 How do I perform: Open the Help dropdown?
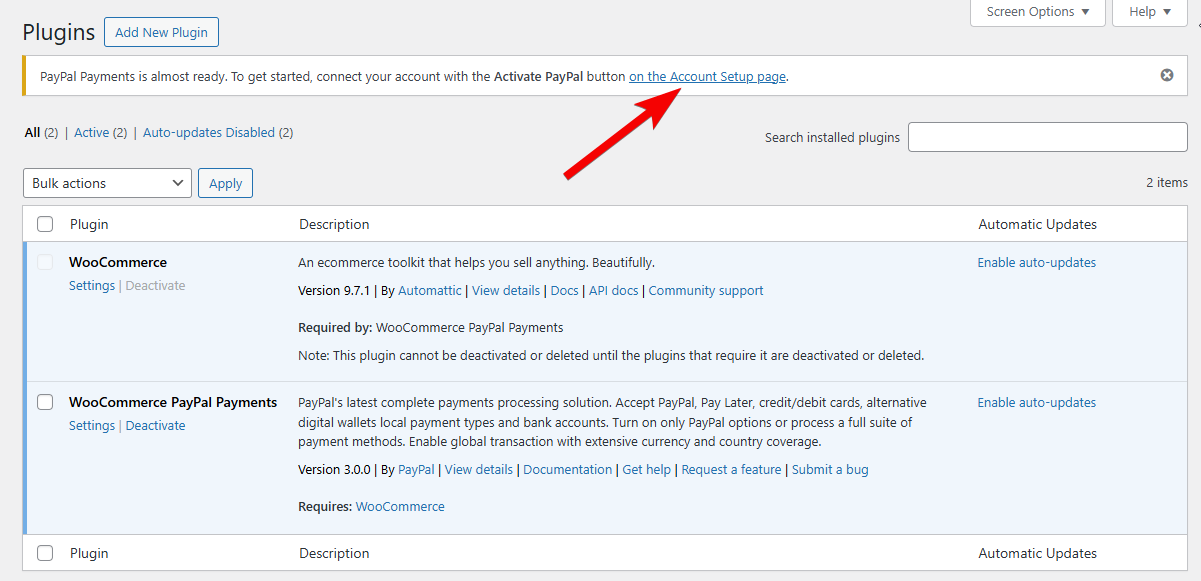1148,12
